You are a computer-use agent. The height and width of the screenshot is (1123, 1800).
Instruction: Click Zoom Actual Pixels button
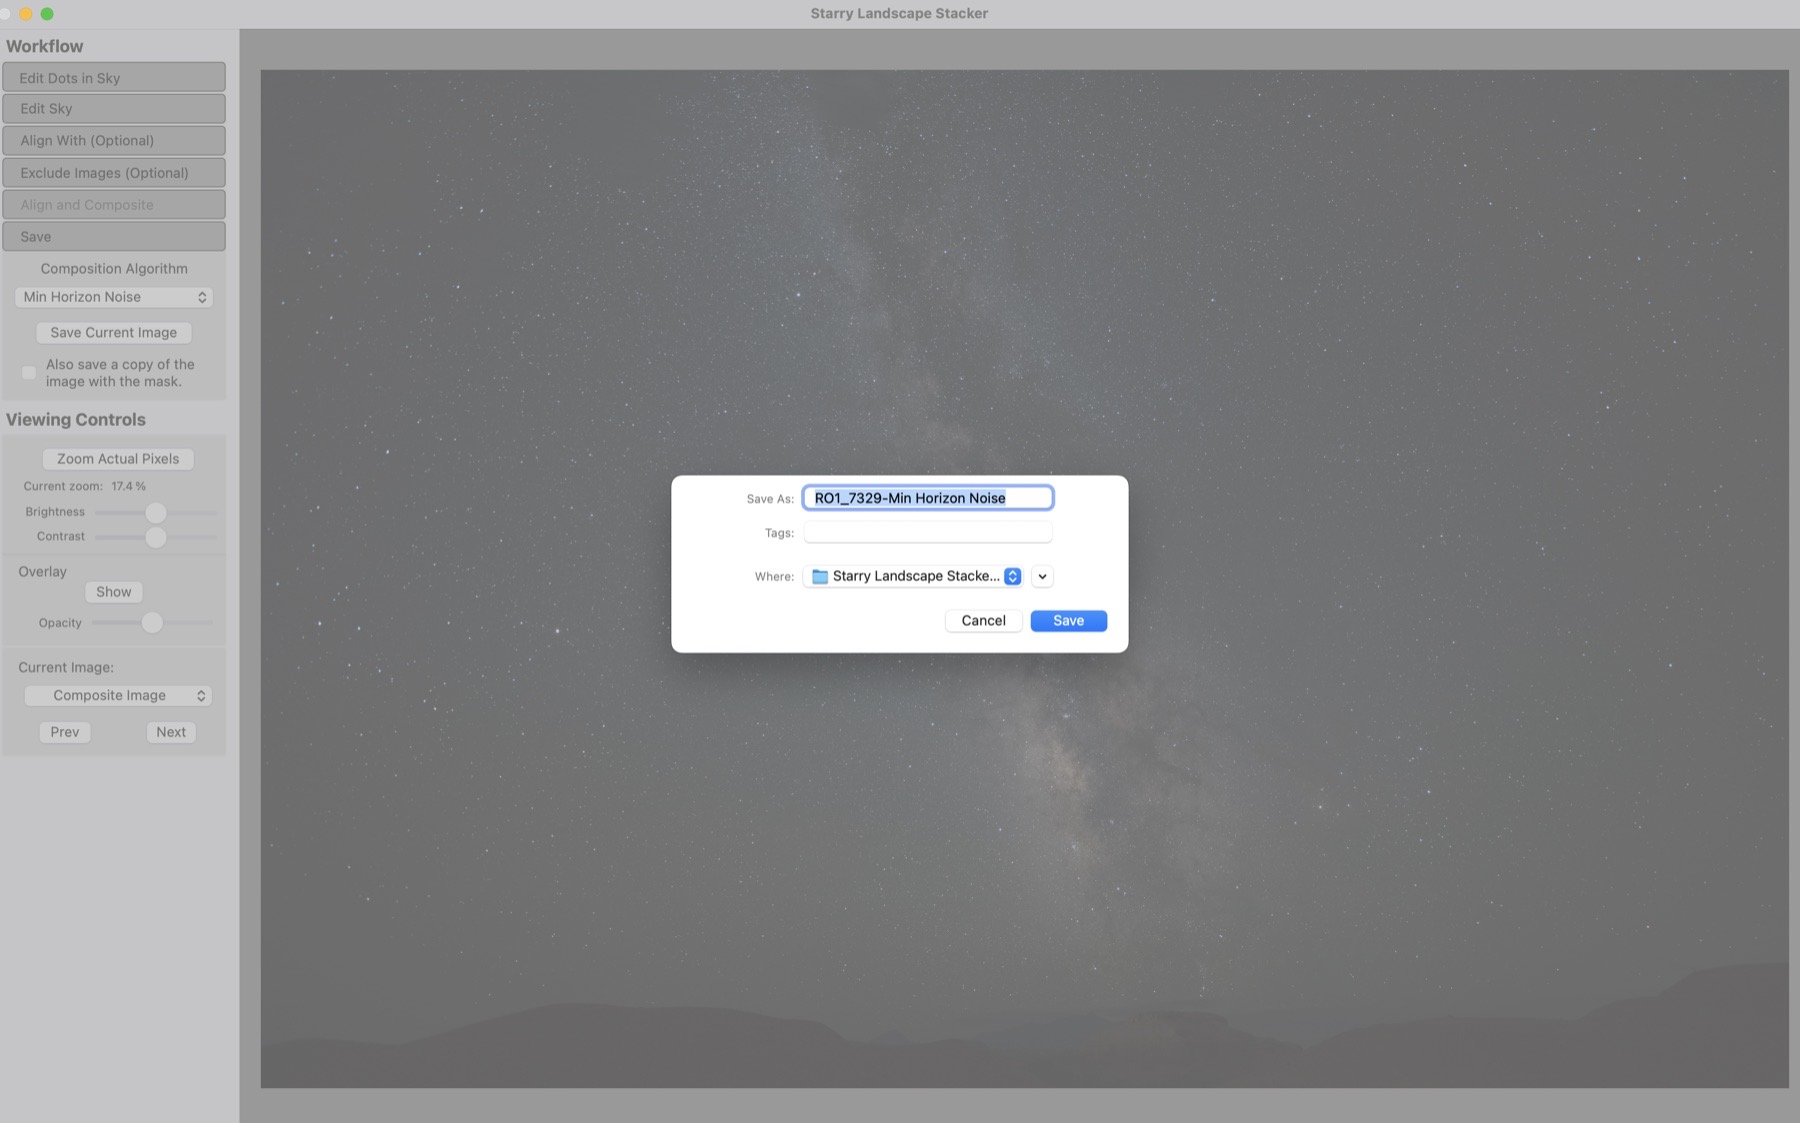pos(118,459)
